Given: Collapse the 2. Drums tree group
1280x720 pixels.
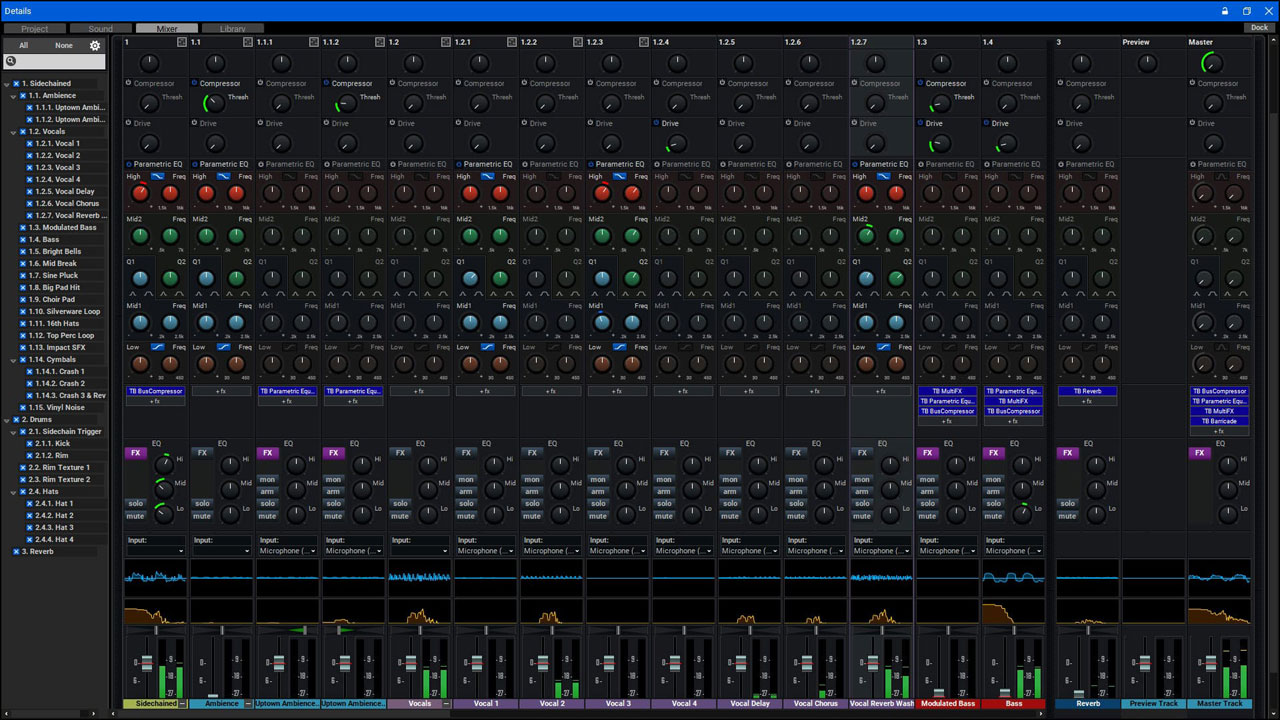Looking at the screenshot, I should (x=8, y=419).
